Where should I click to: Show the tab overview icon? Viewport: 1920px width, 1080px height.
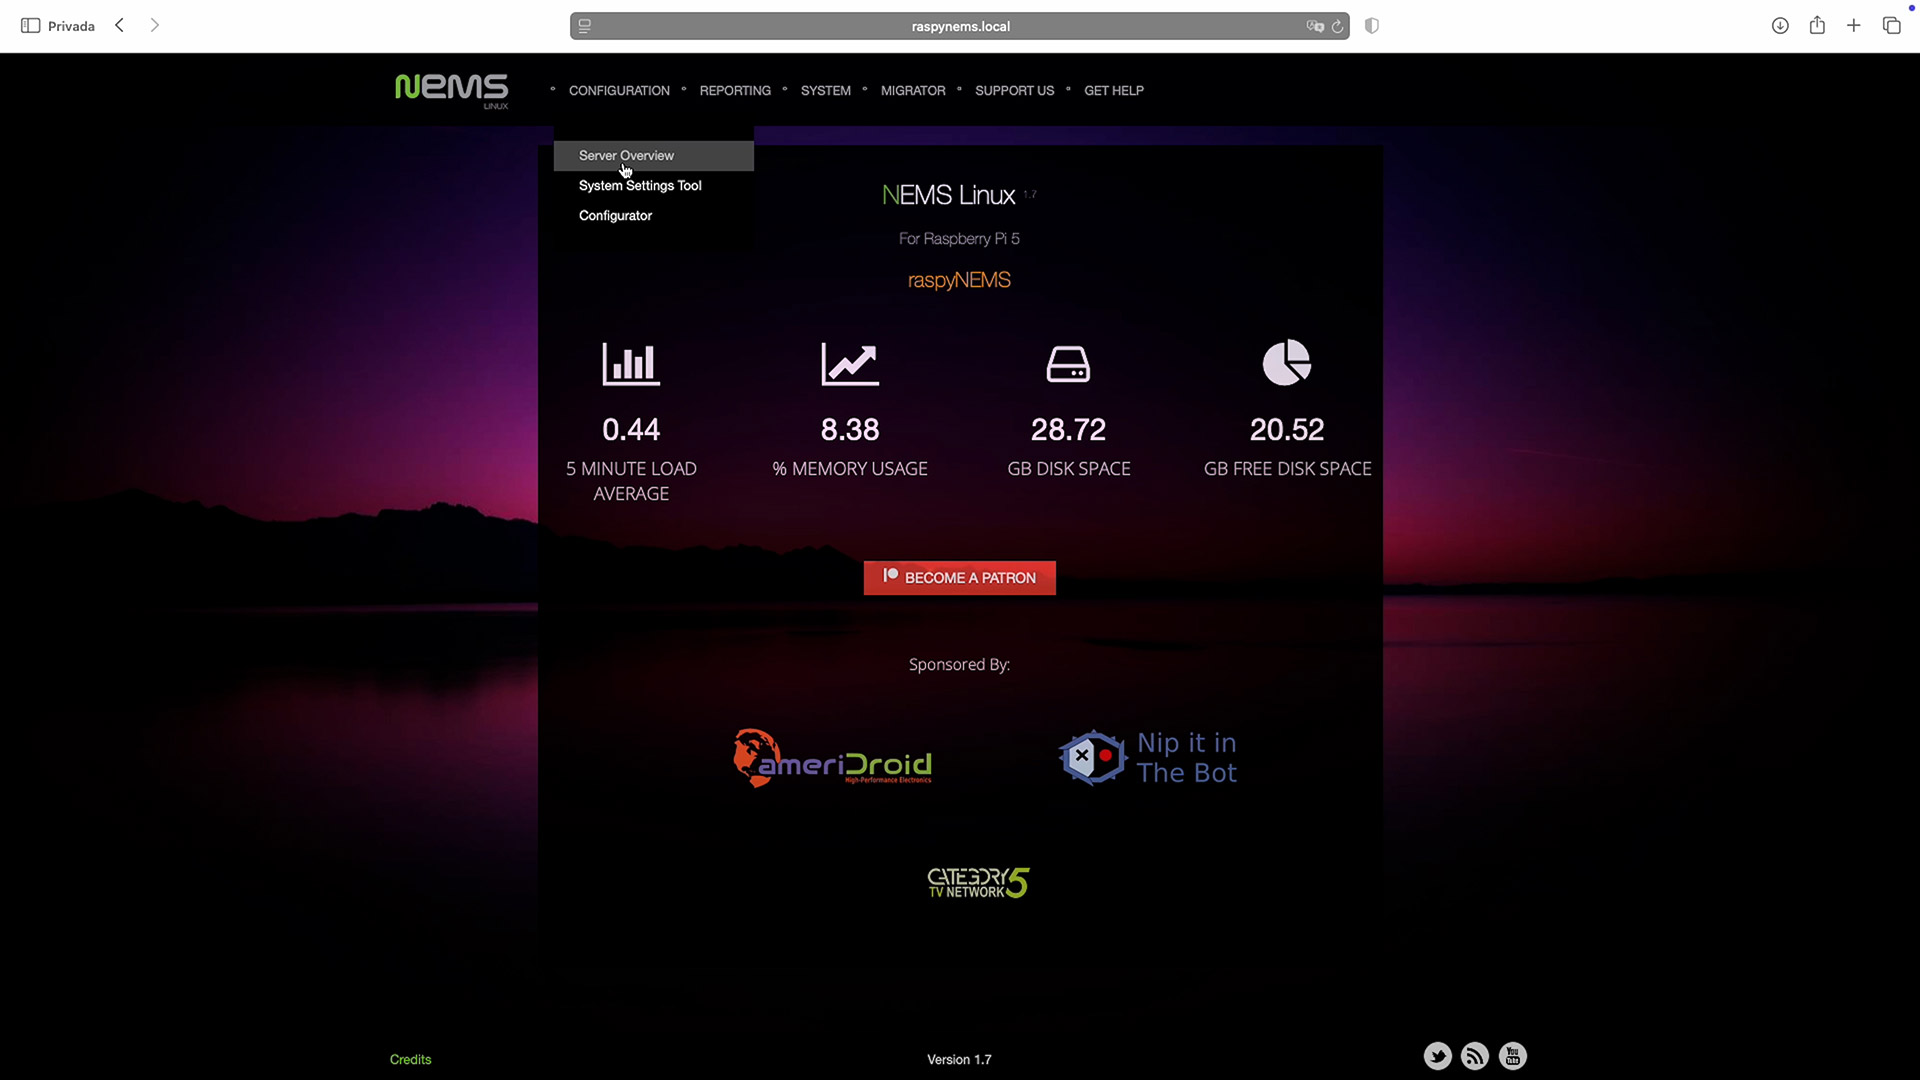click(1891, 26)
